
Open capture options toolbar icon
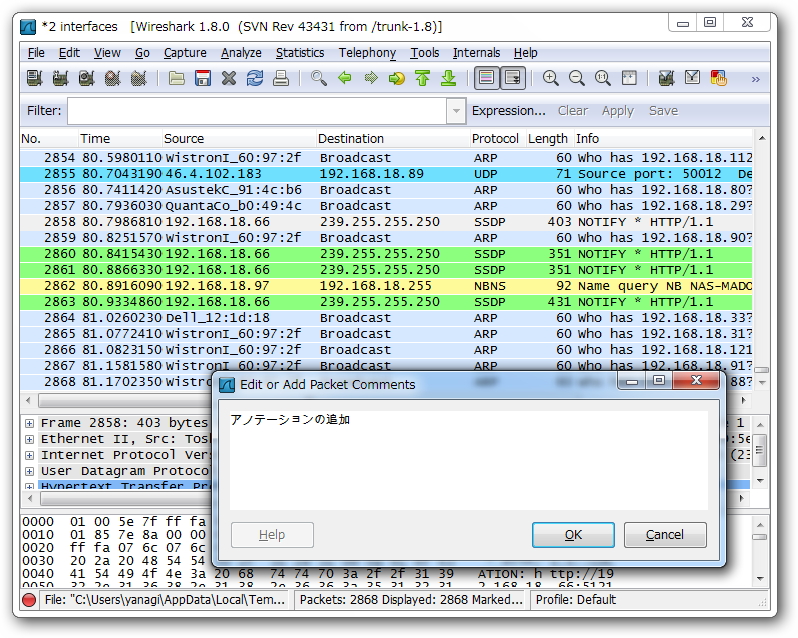[60, 78]
